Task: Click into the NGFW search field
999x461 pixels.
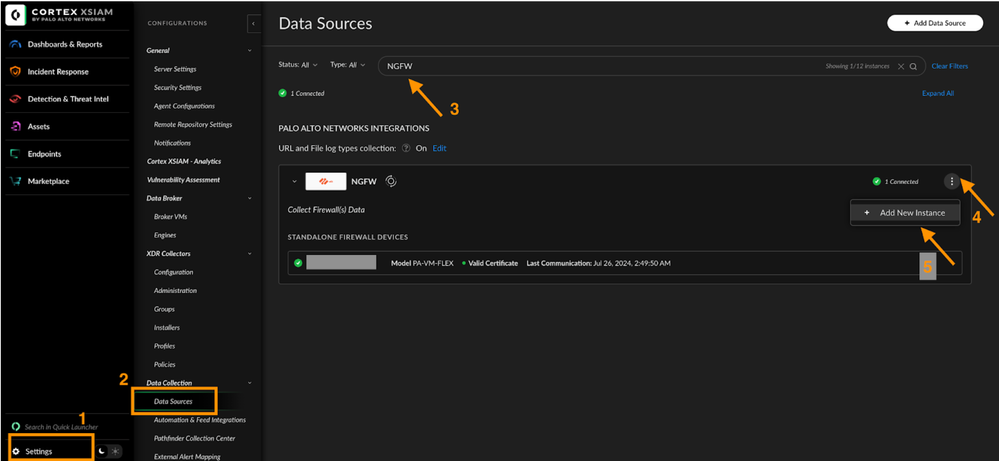Action: 600,66
